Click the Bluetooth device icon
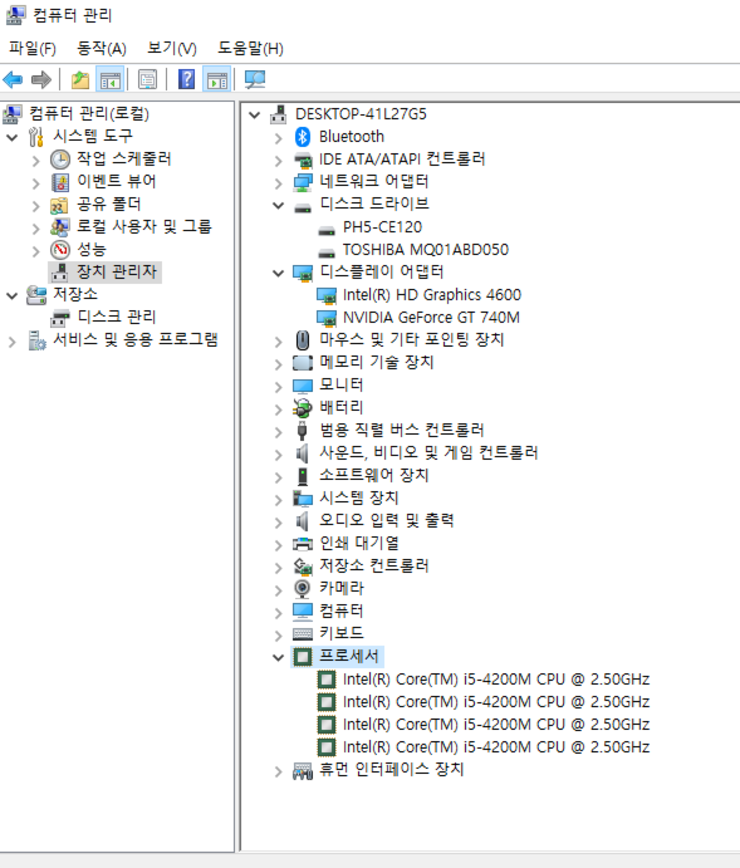This screenshot has width=740, height=868. 302,137
